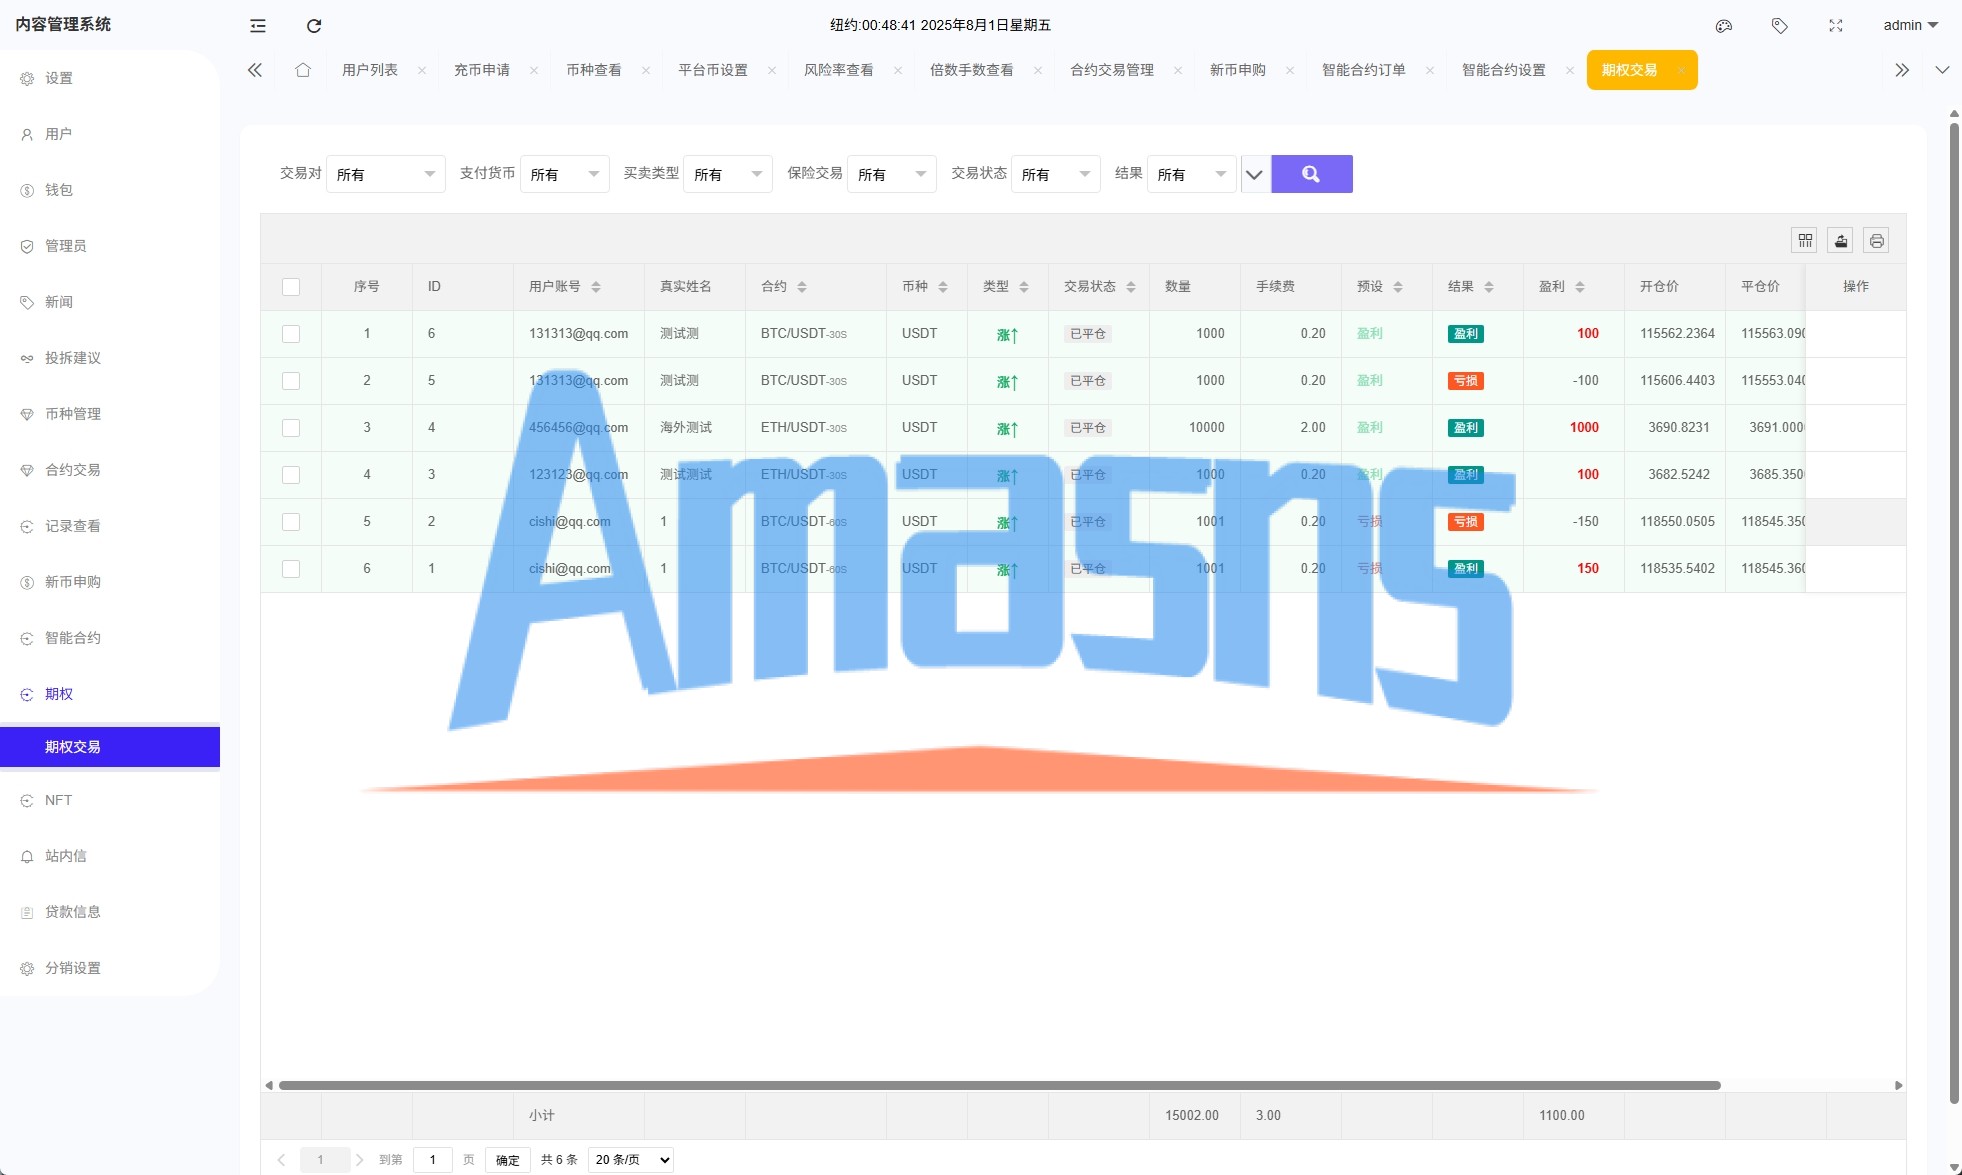Screen dimensions: 1962x1175
Task: Check row for 456456@qq.com
Action: tap(291, 428)
